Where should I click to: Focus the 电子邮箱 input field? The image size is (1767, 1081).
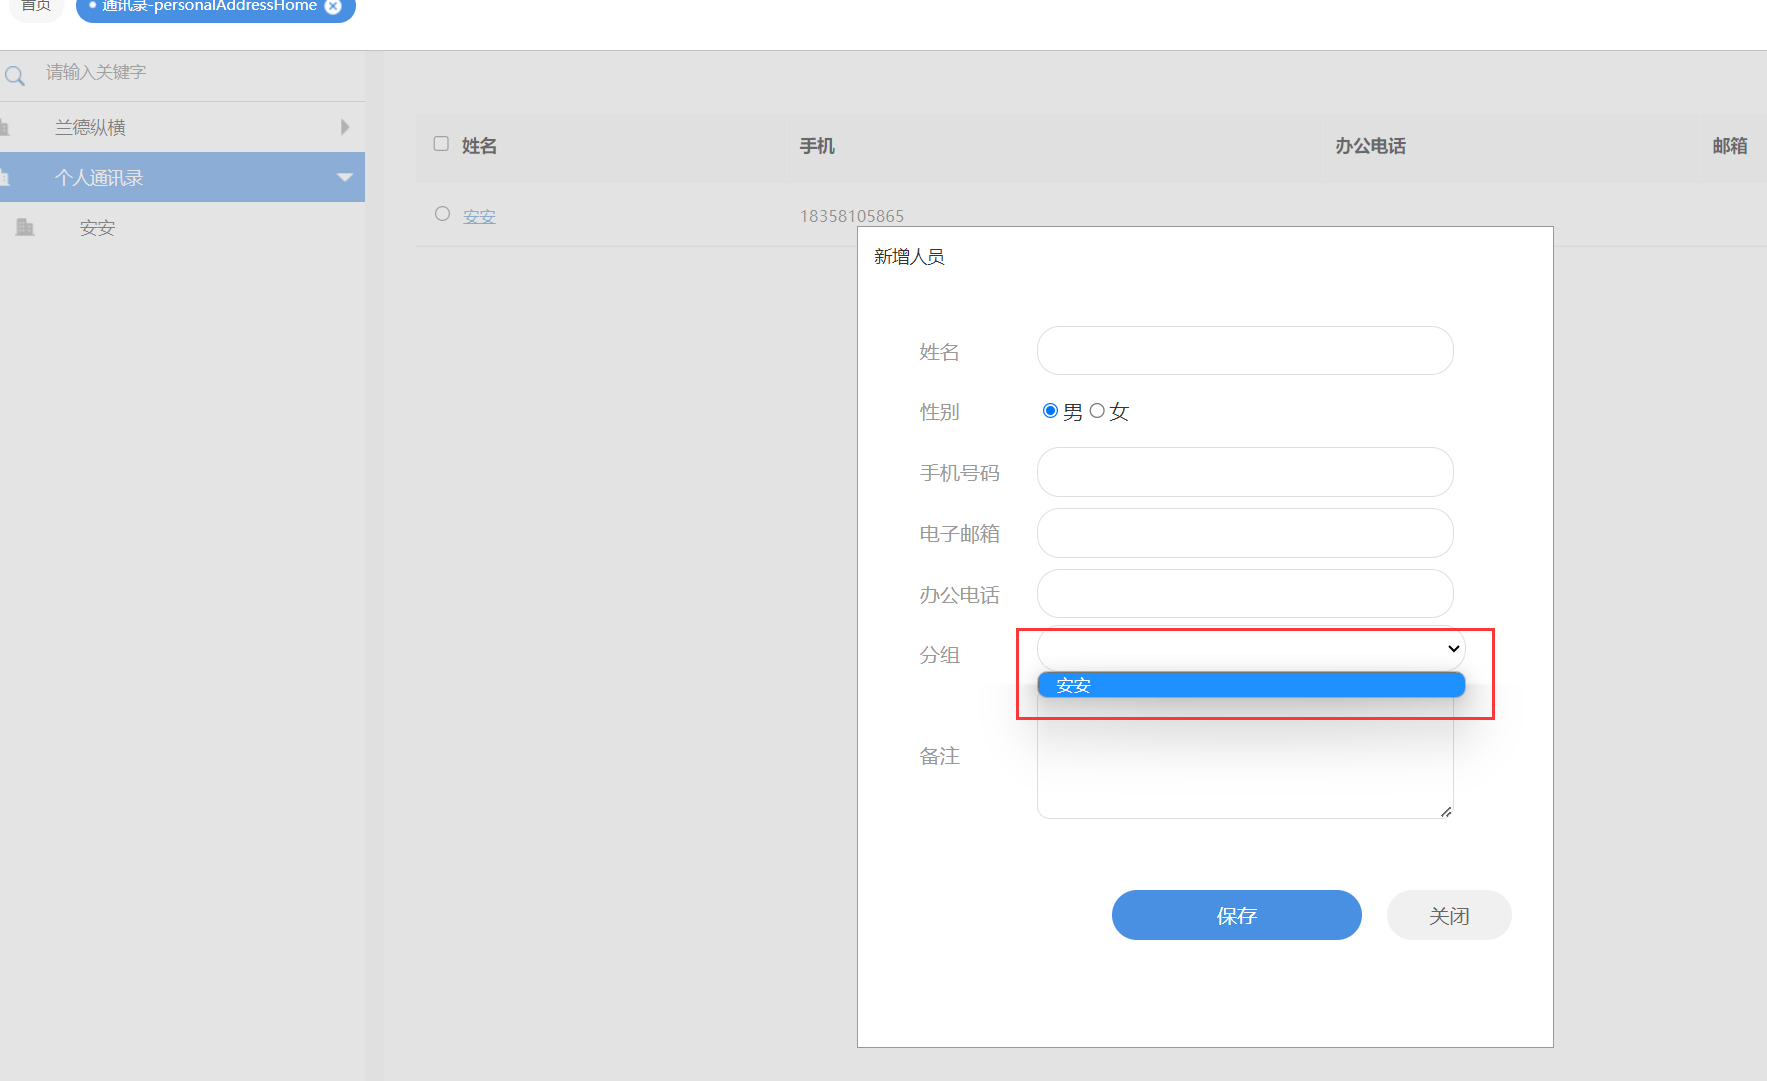click(1245, 533)
